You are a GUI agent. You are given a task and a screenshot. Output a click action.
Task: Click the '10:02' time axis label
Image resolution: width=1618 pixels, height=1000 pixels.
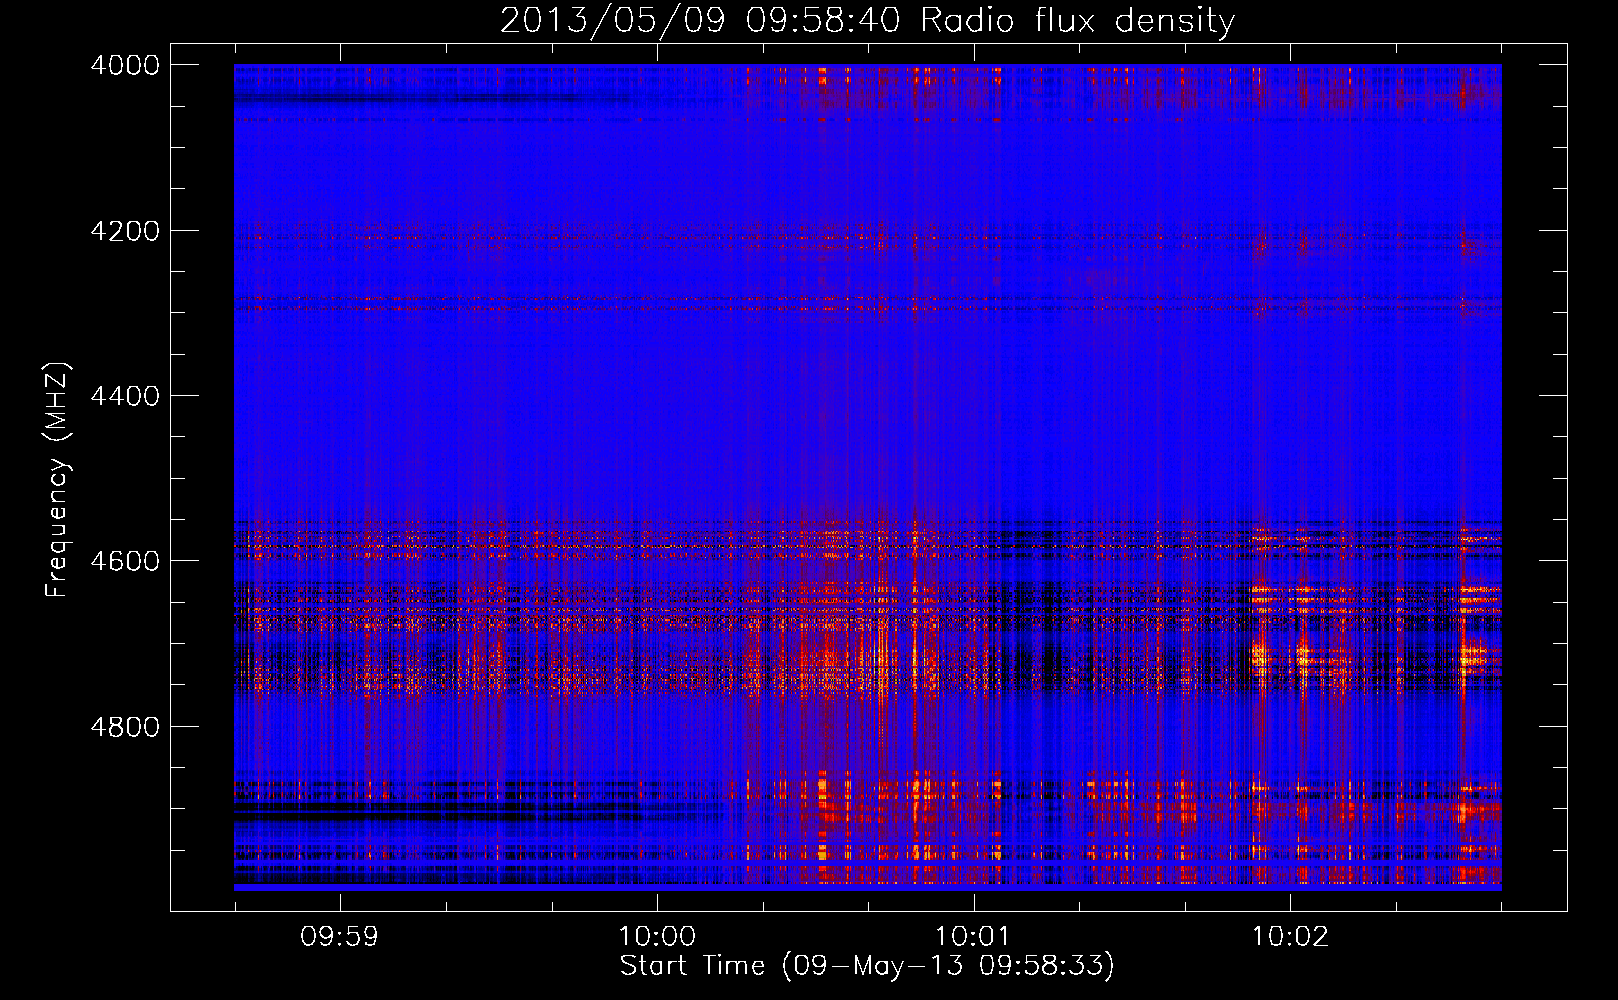[x=1290, y=937]
